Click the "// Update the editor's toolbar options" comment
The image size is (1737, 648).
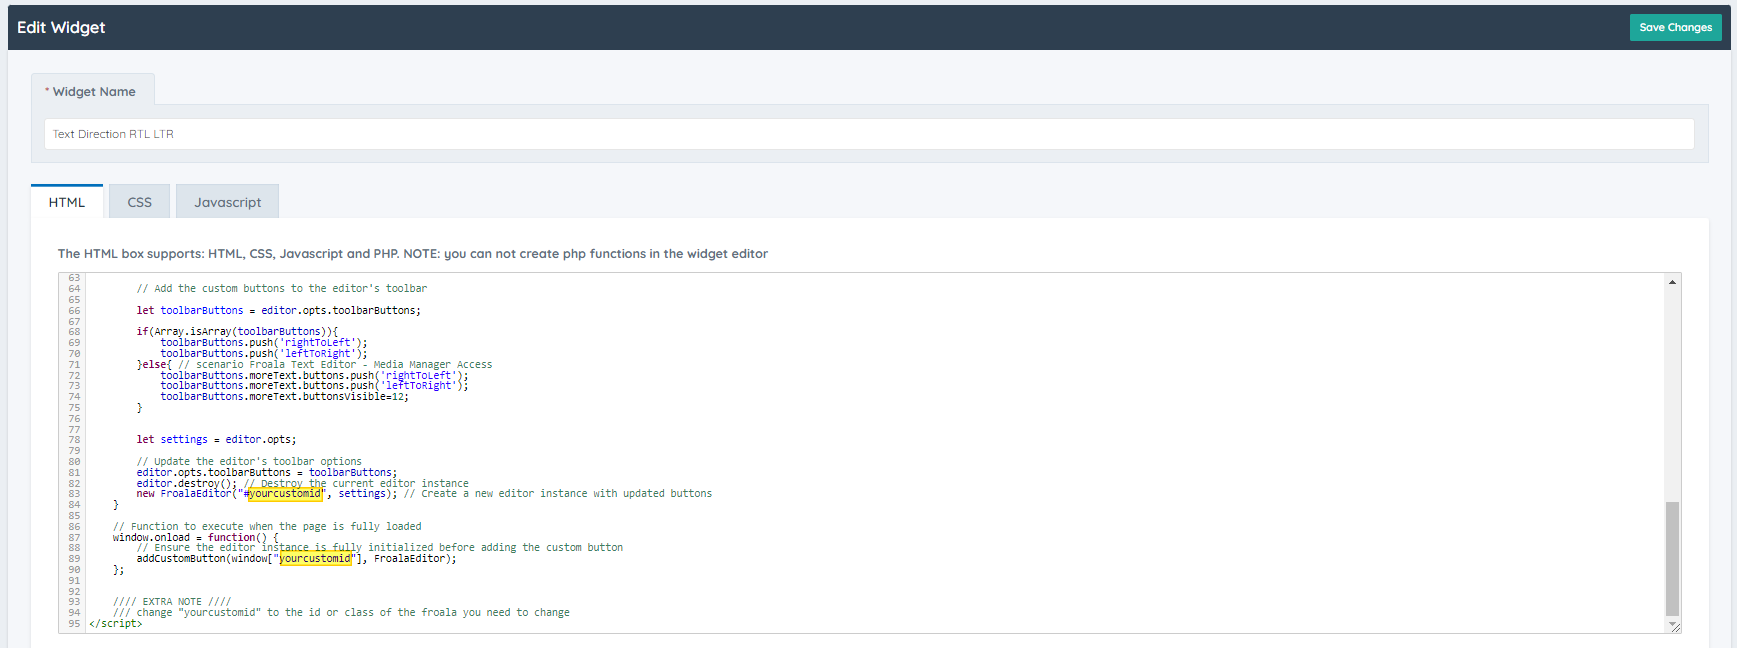249,462
